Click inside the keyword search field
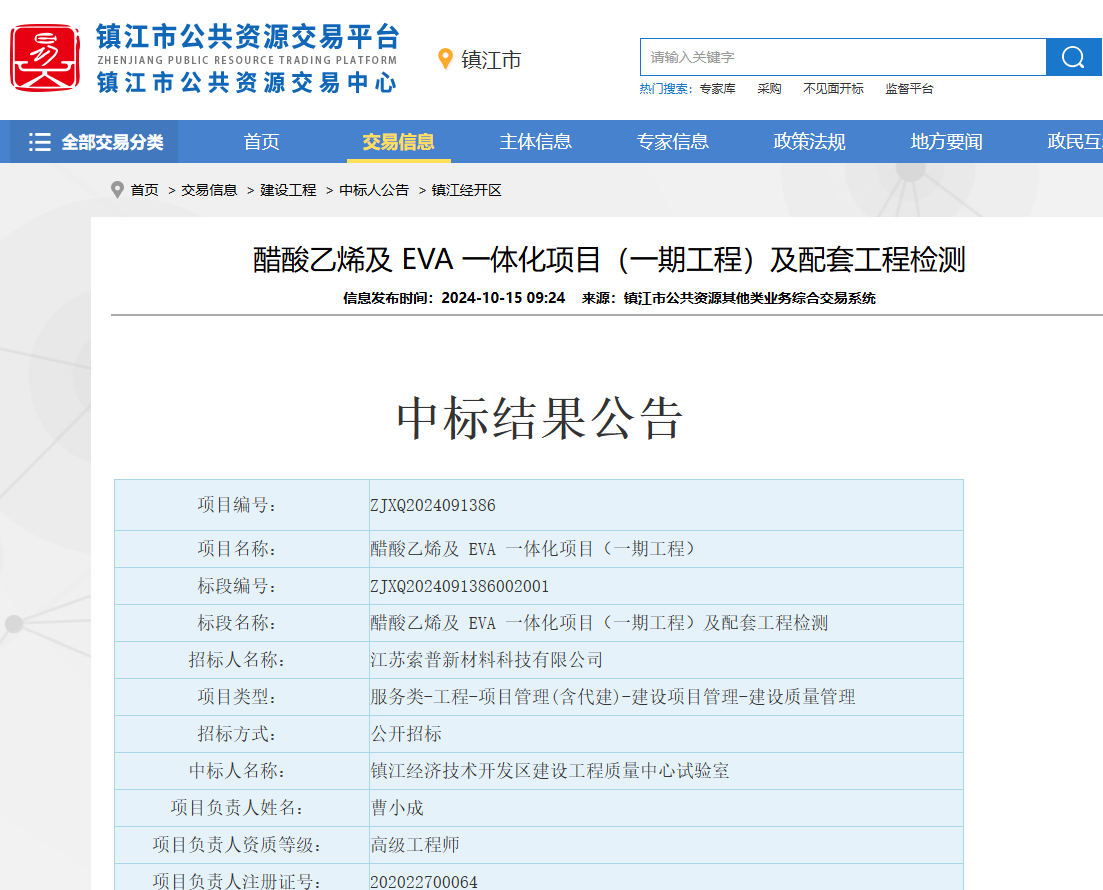Viewport: 1103px width, 890px height. tap(842, 57)
